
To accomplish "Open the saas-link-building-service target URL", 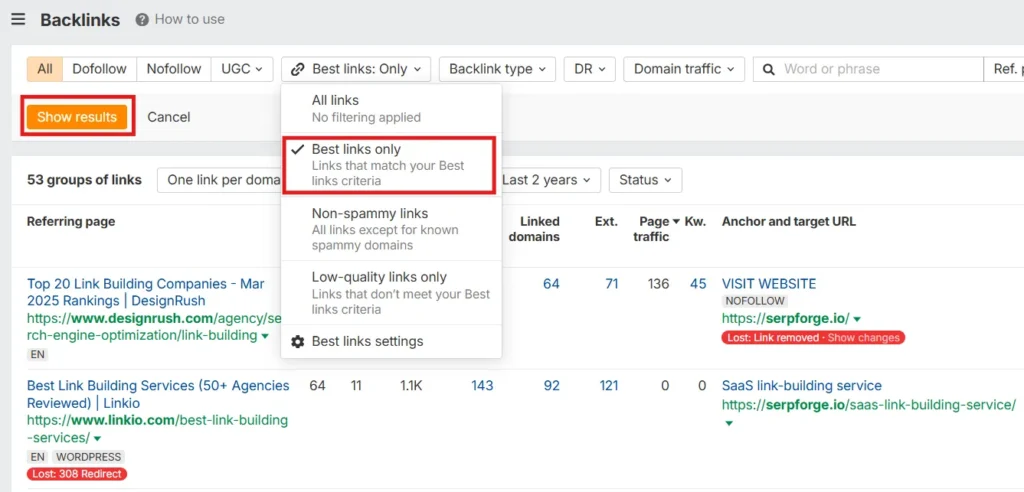I will click(x=869, y=404).
